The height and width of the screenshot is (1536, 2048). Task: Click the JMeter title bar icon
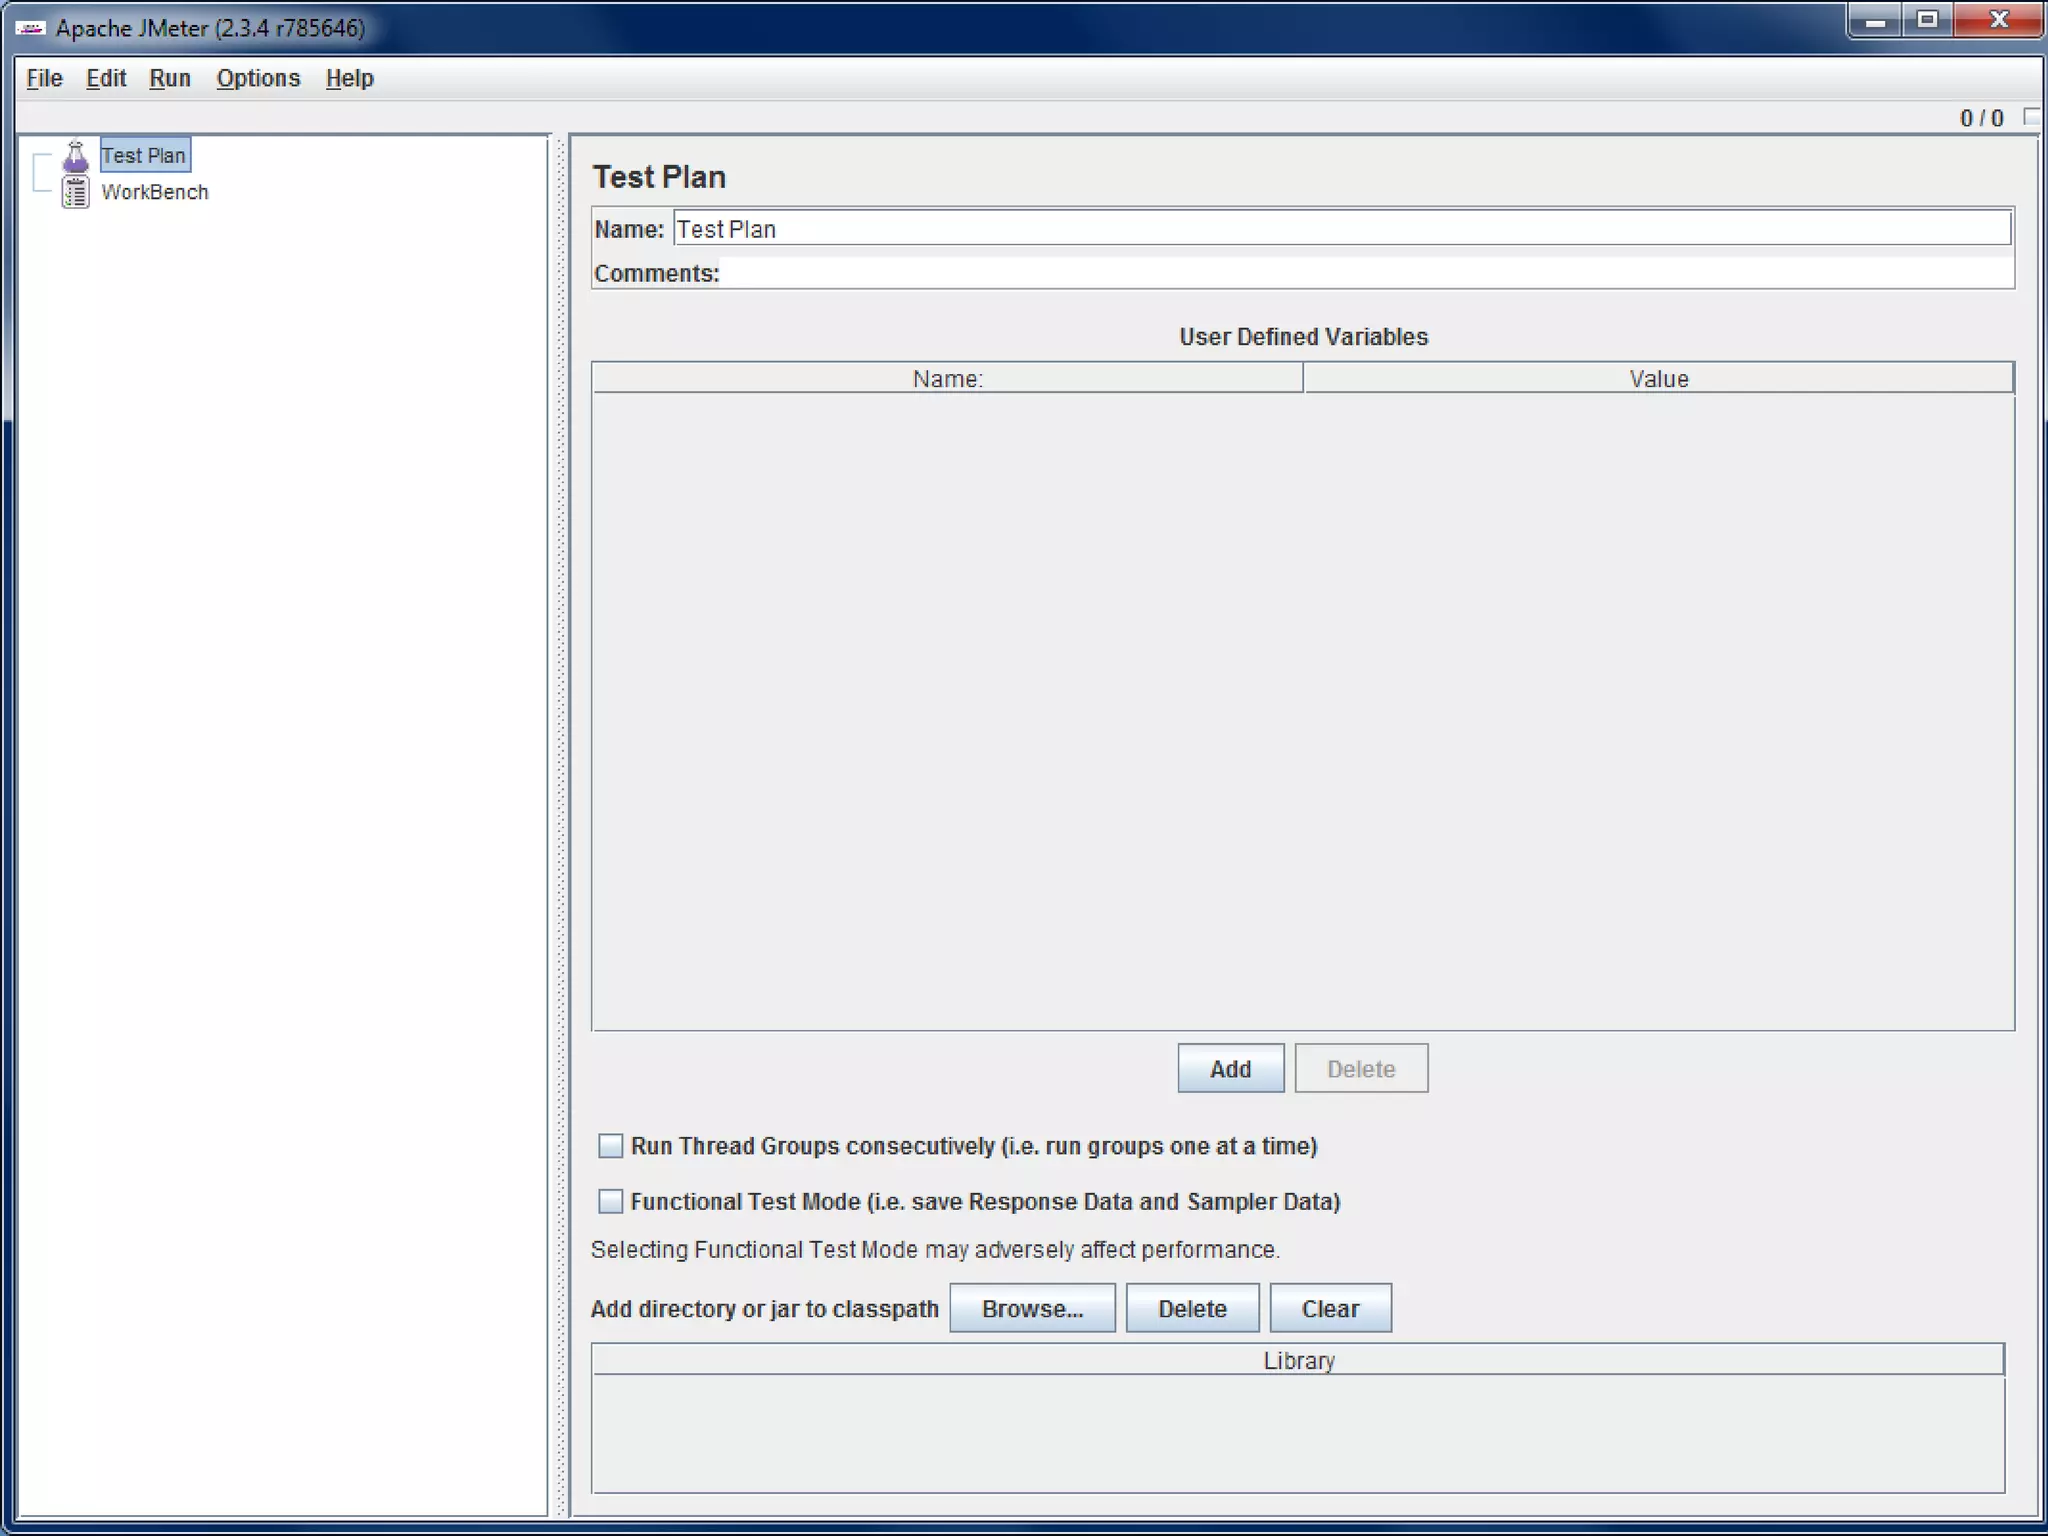pos(30,28)
